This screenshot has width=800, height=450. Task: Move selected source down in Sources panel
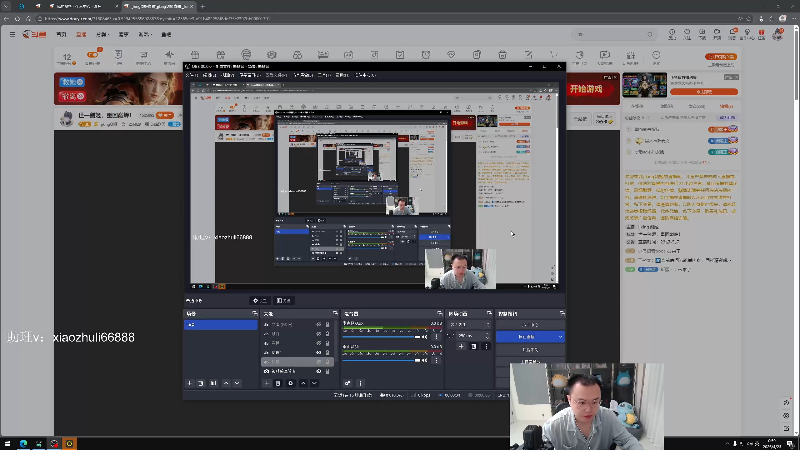tap(314, 383)
